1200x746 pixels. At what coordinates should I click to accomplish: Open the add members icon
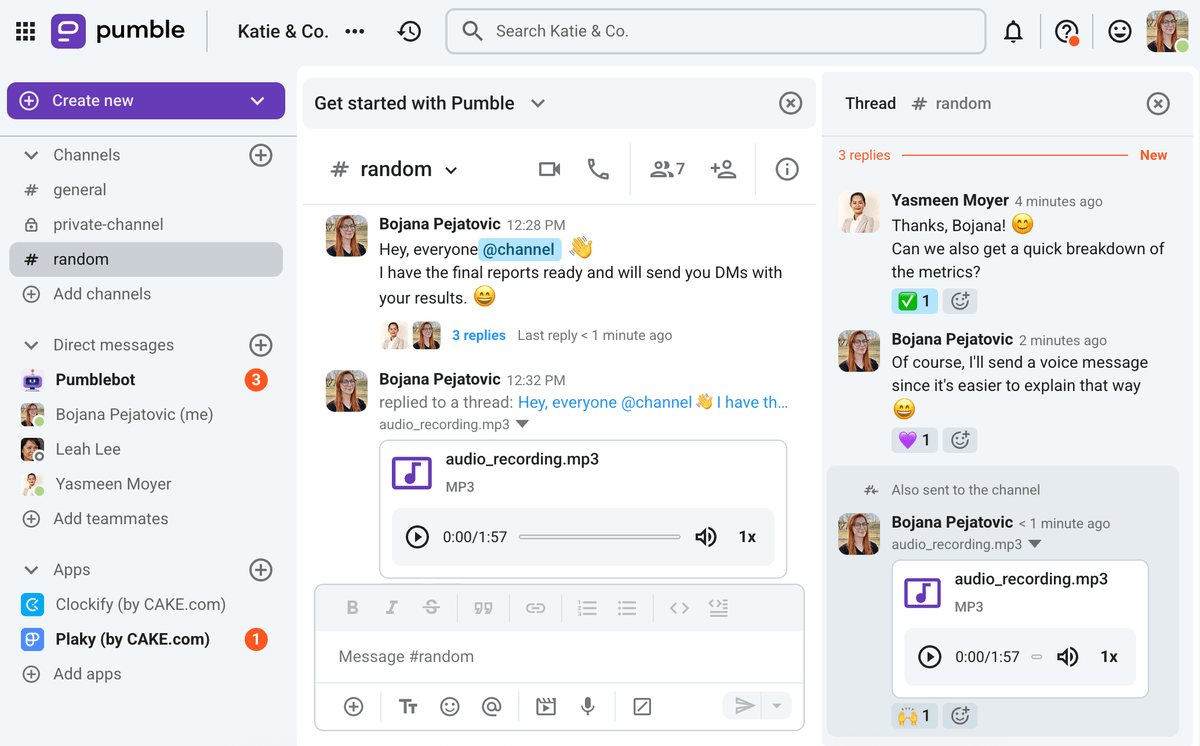pos(722,170)
